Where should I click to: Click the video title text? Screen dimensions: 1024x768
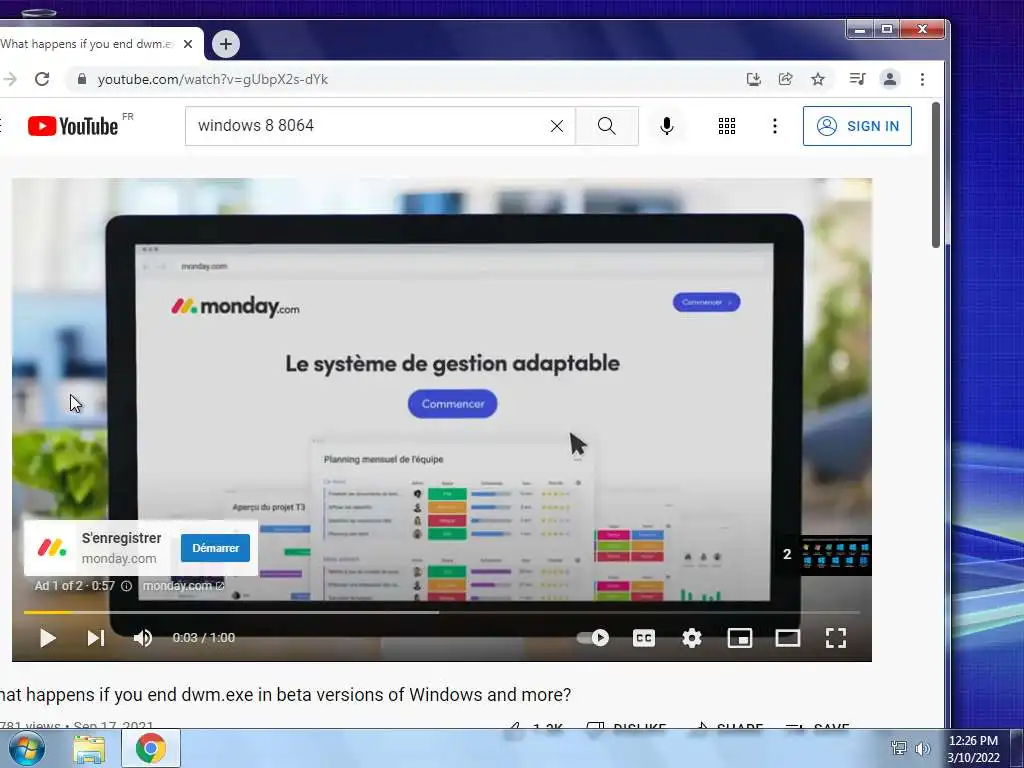pos(285,695)
